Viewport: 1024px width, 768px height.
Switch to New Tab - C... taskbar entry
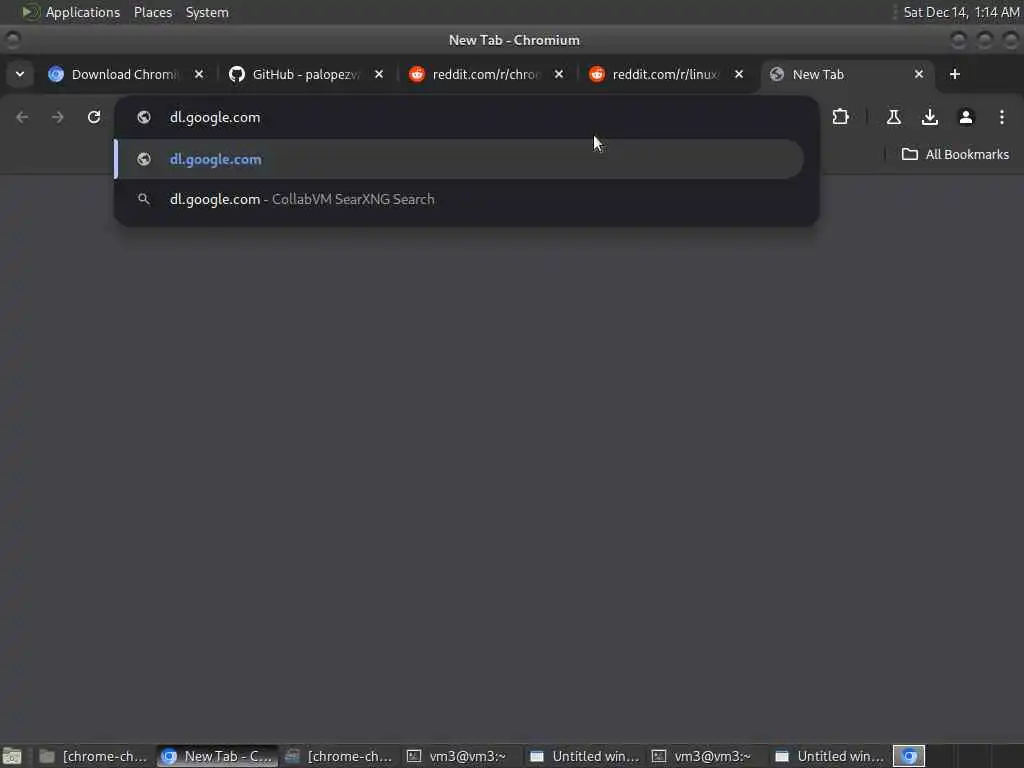coord(218,756)
